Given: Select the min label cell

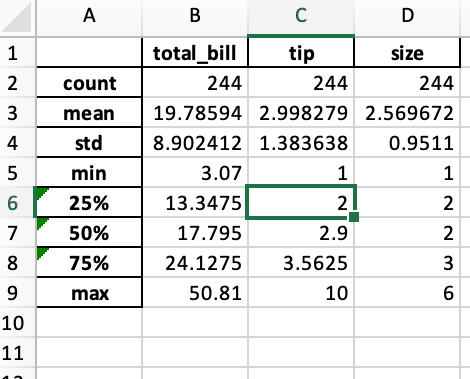Looking at the screenshot, I should click(x=89, y=173).
